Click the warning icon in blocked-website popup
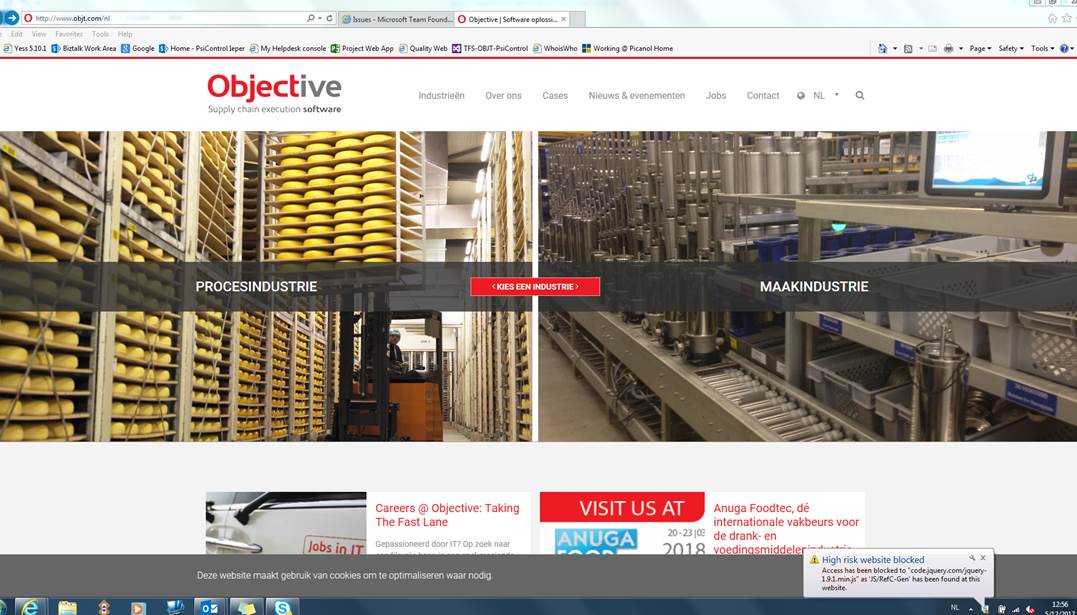This screenshot has width=1077, height=615. [x=815, y=560]
